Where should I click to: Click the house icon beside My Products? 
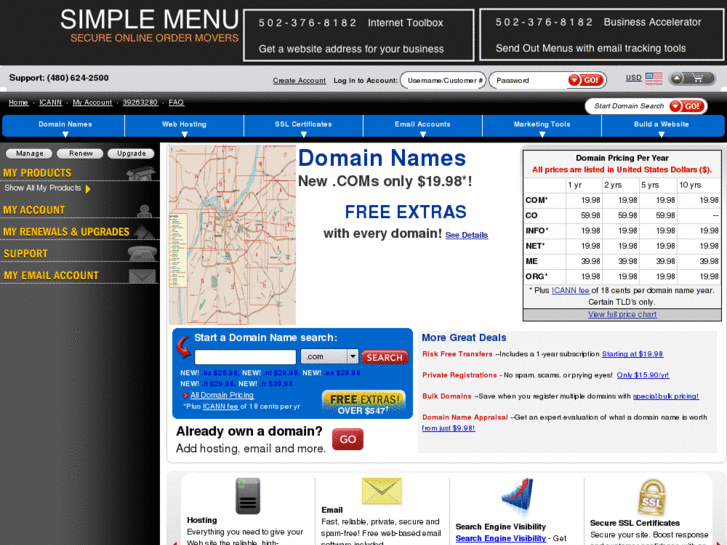[x=141, y=173]
